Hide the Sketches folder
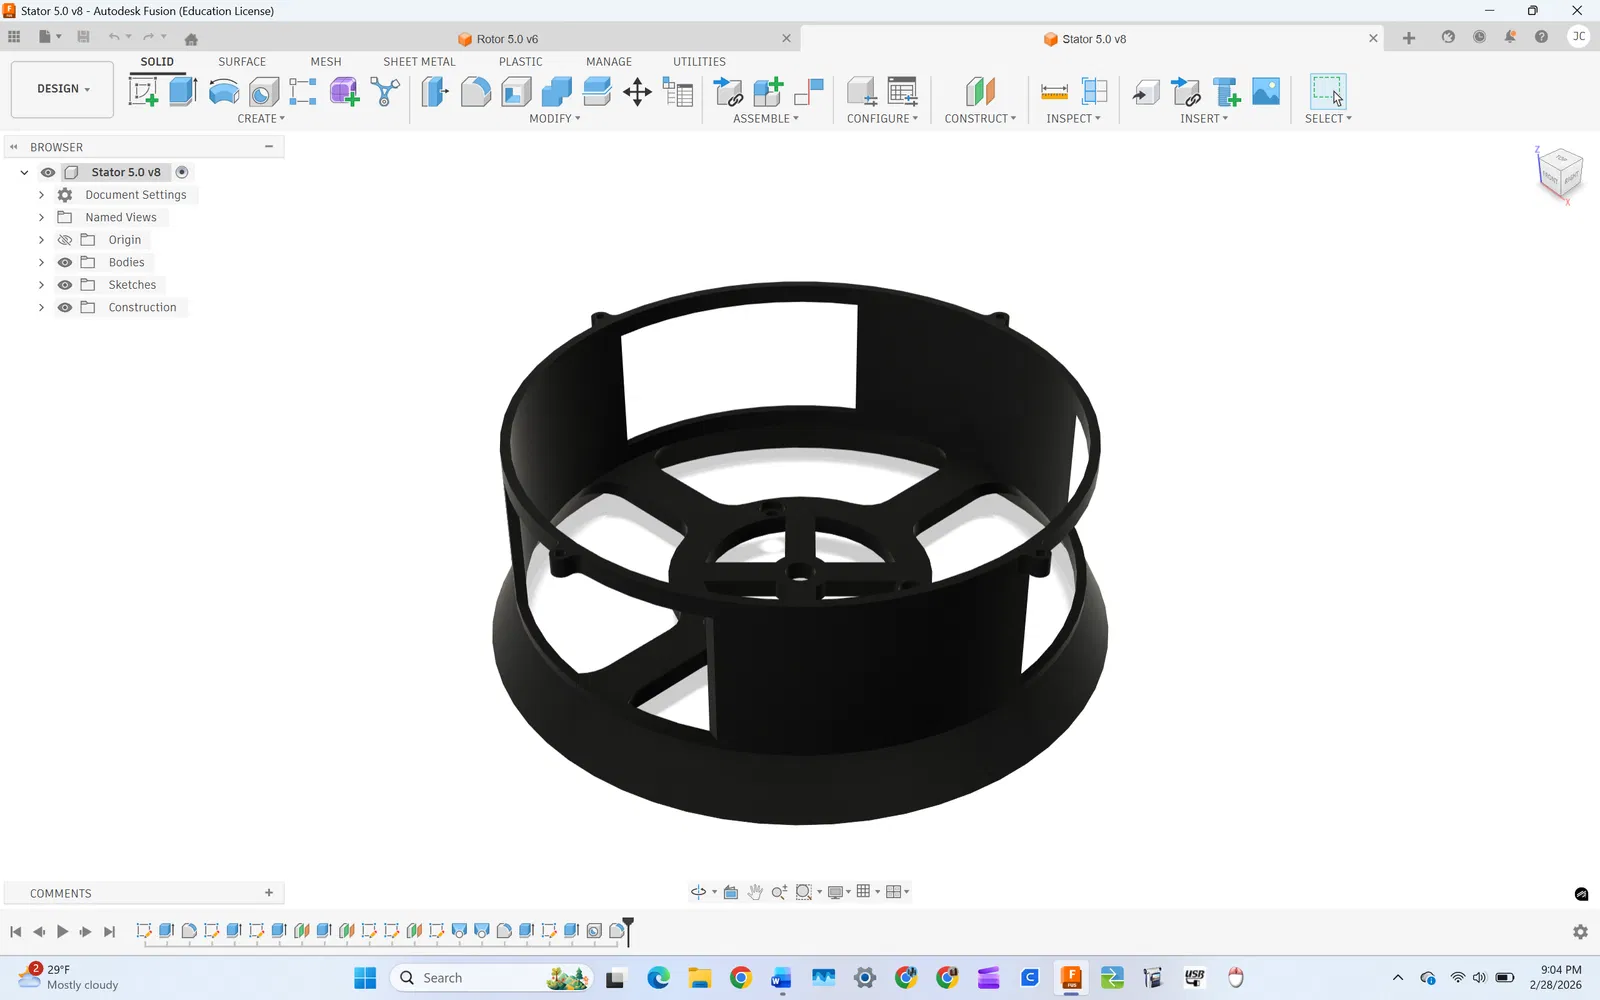The image size is (1600, 1000). point(65,285)
